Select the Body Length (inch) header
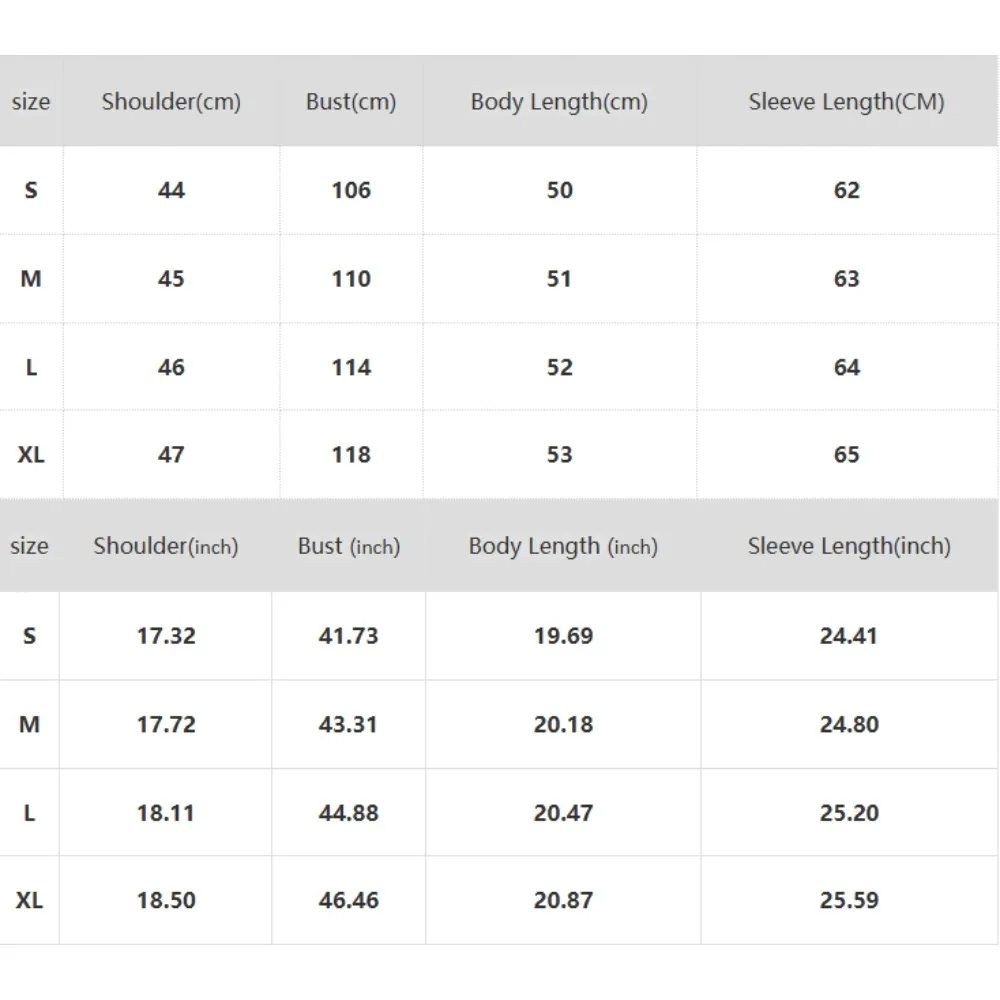1000x1000 pixels. (x=563, y=546)
